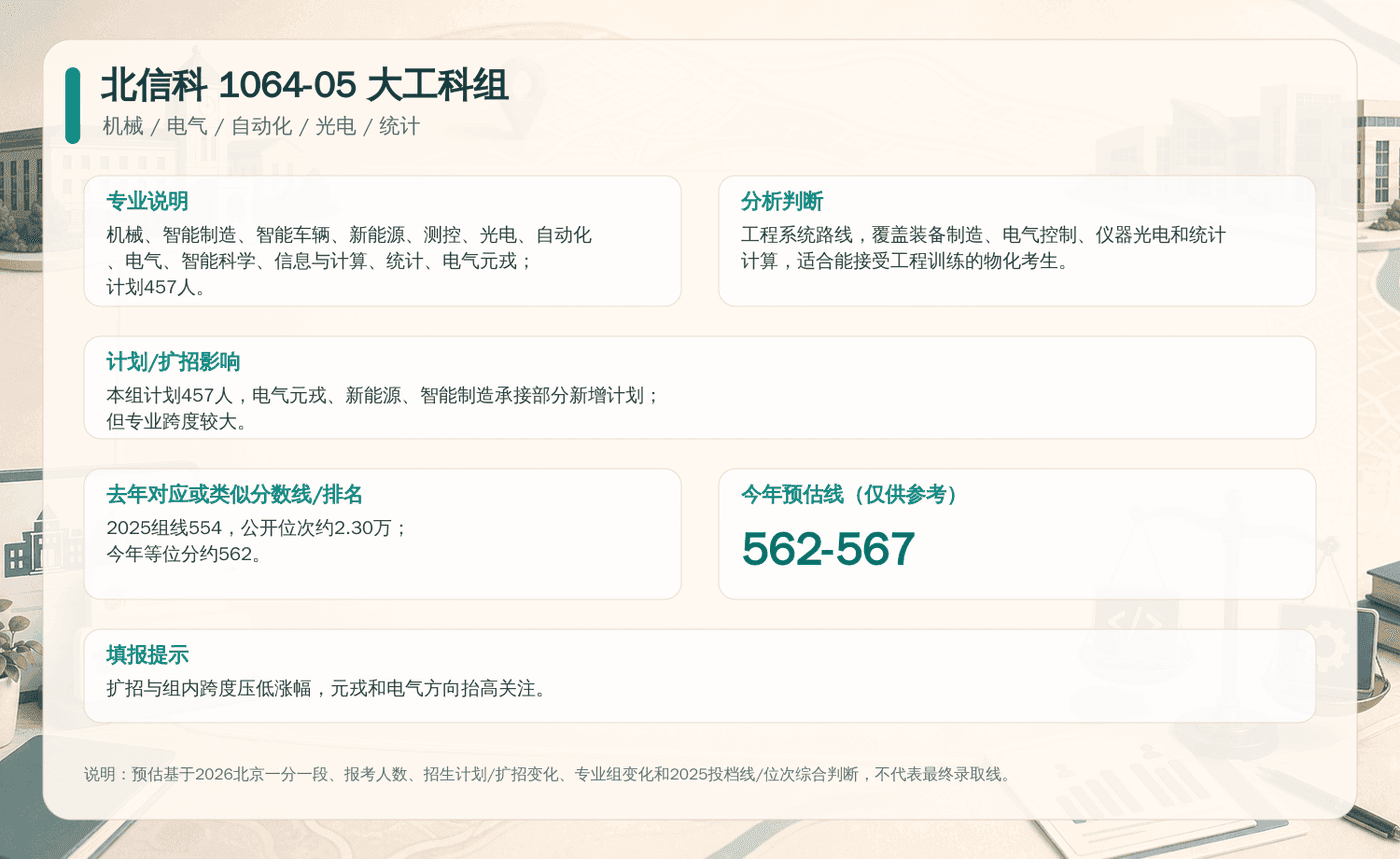
Task: Click the line 扩招与组内跨度压低涨幅，元戎和电气方向抬高关注。
Action: click(327, 688)
